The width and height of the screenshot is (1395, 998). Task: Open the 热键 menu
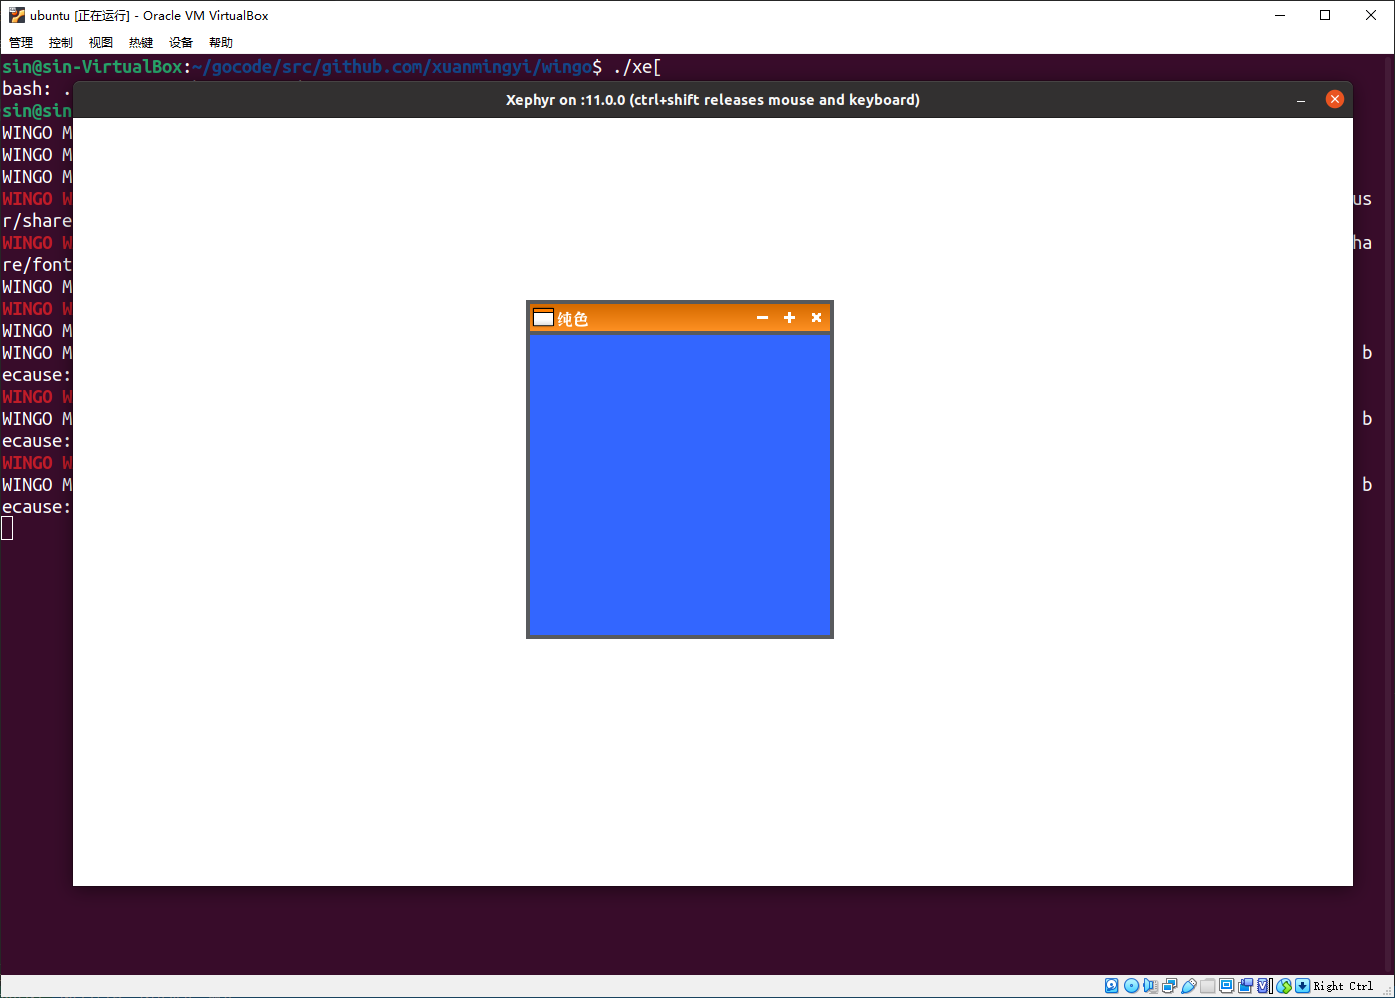pyautogui.click(x=141, y=42)
